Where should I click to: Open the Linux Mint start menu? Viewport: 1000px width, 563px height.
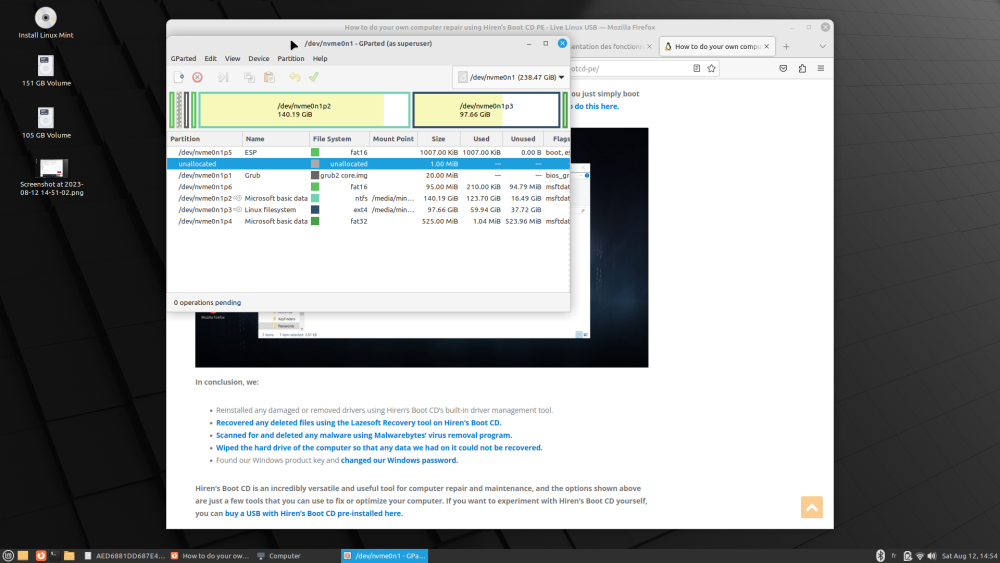pos(8,556)
